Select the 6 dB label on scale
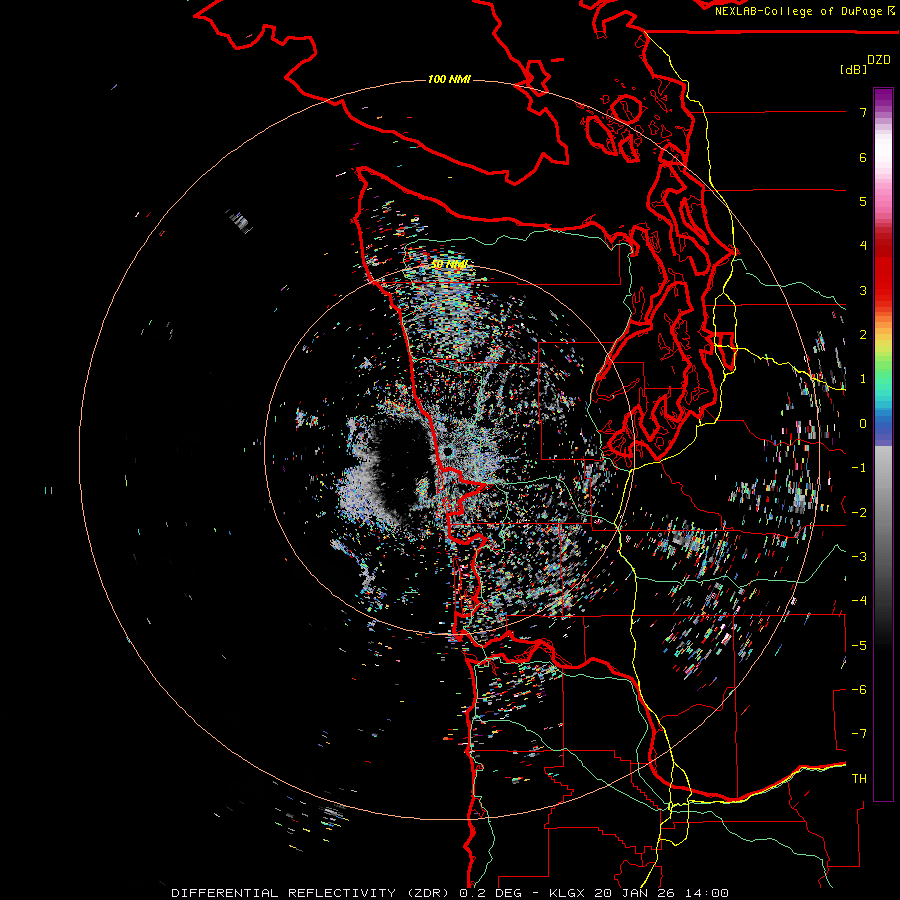This screenshot has height=900, width=900. click(x=863, y=157)
